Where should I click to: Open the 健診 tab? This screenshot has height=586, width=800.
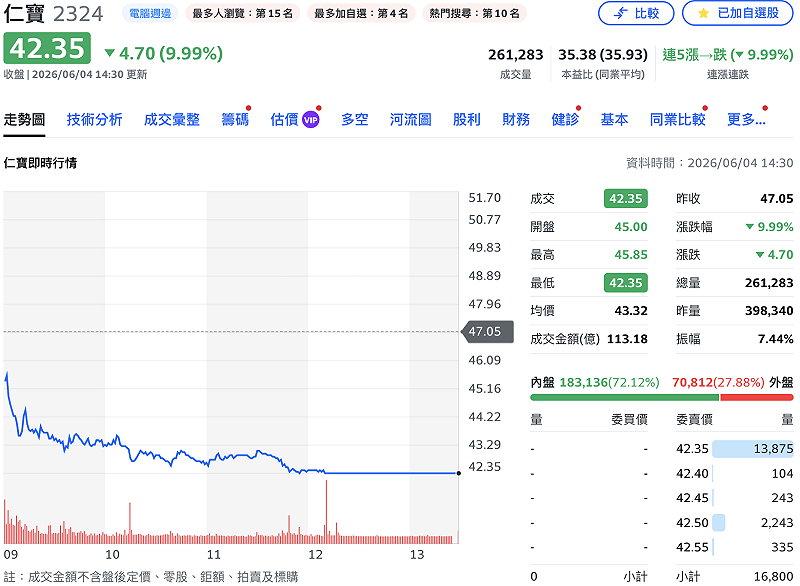click(565, 120)
